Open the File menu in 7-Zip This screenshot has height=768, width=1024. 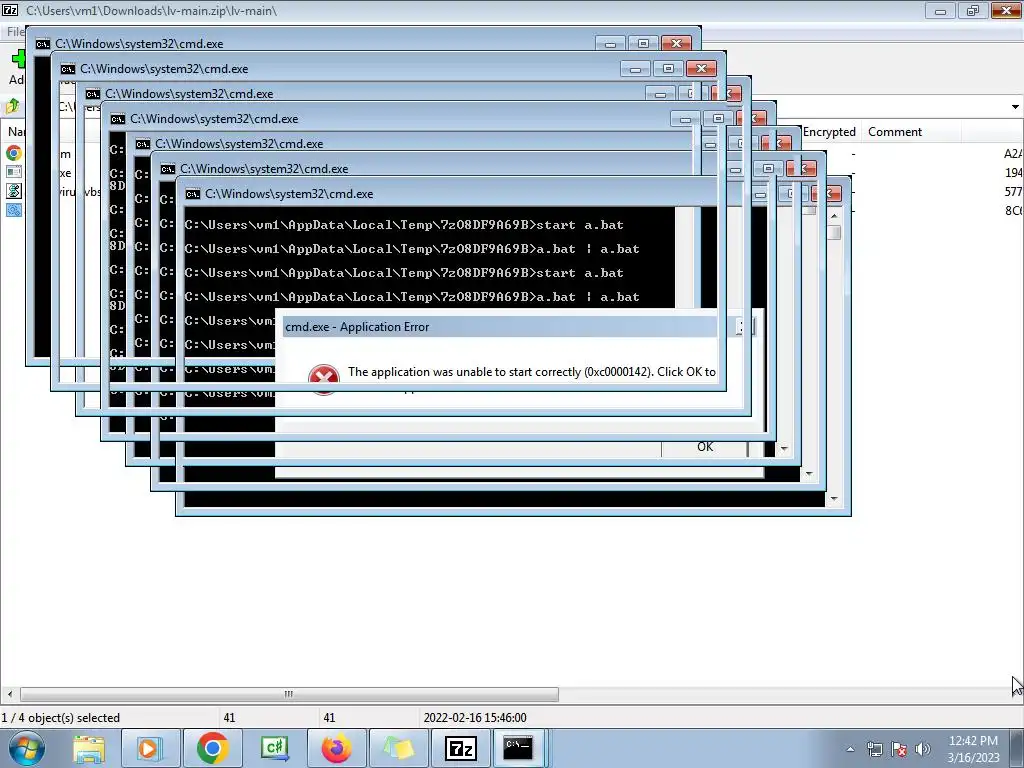coord(14,31)
